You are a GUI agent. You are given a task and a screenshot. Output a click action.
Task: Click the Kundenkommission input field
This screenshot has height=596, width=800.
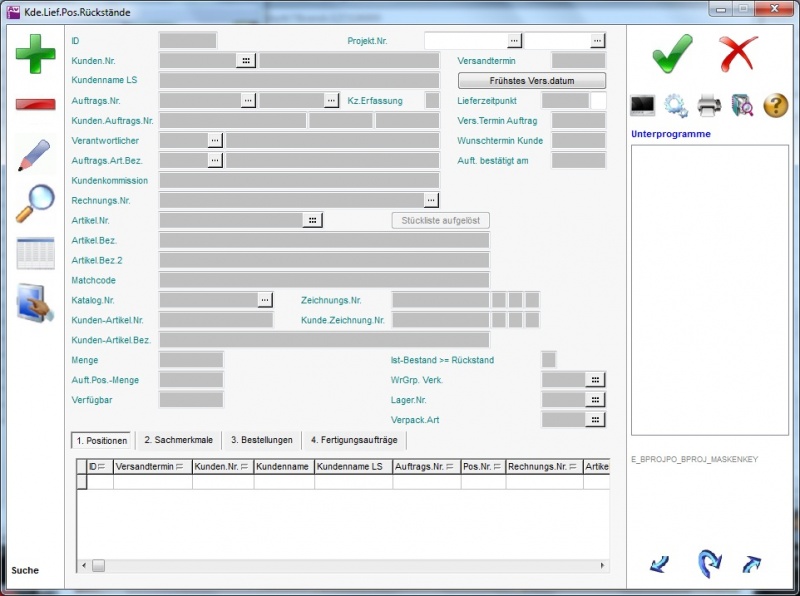pos(299,180)
